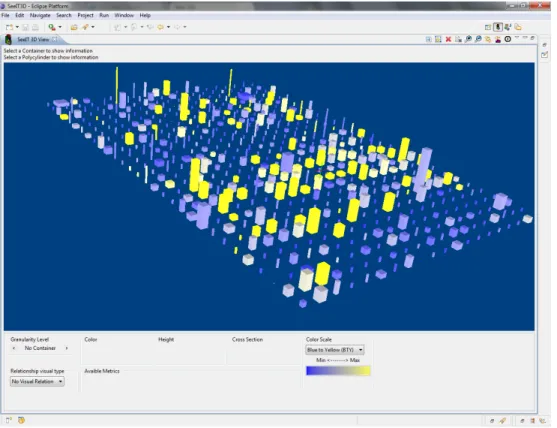Click the 'Select a Polycylinder to show information' text
Image resolution: width=557 pixels, height=428 pixels.
51,57
